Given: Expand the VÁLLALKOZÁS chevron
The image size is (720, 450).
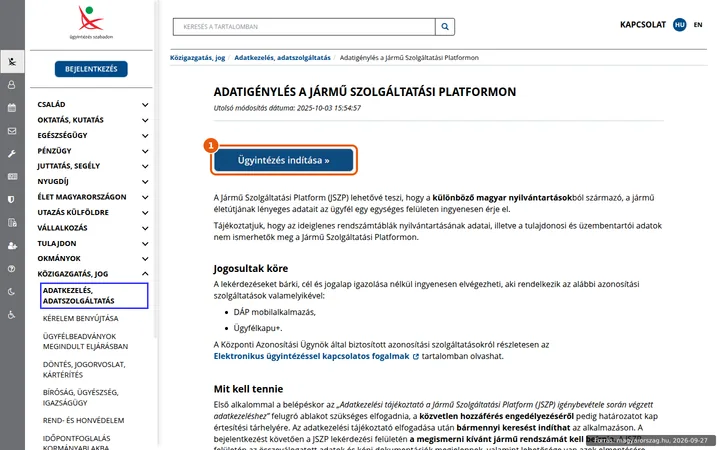Looking at the screenshot, I should point(145,228).
